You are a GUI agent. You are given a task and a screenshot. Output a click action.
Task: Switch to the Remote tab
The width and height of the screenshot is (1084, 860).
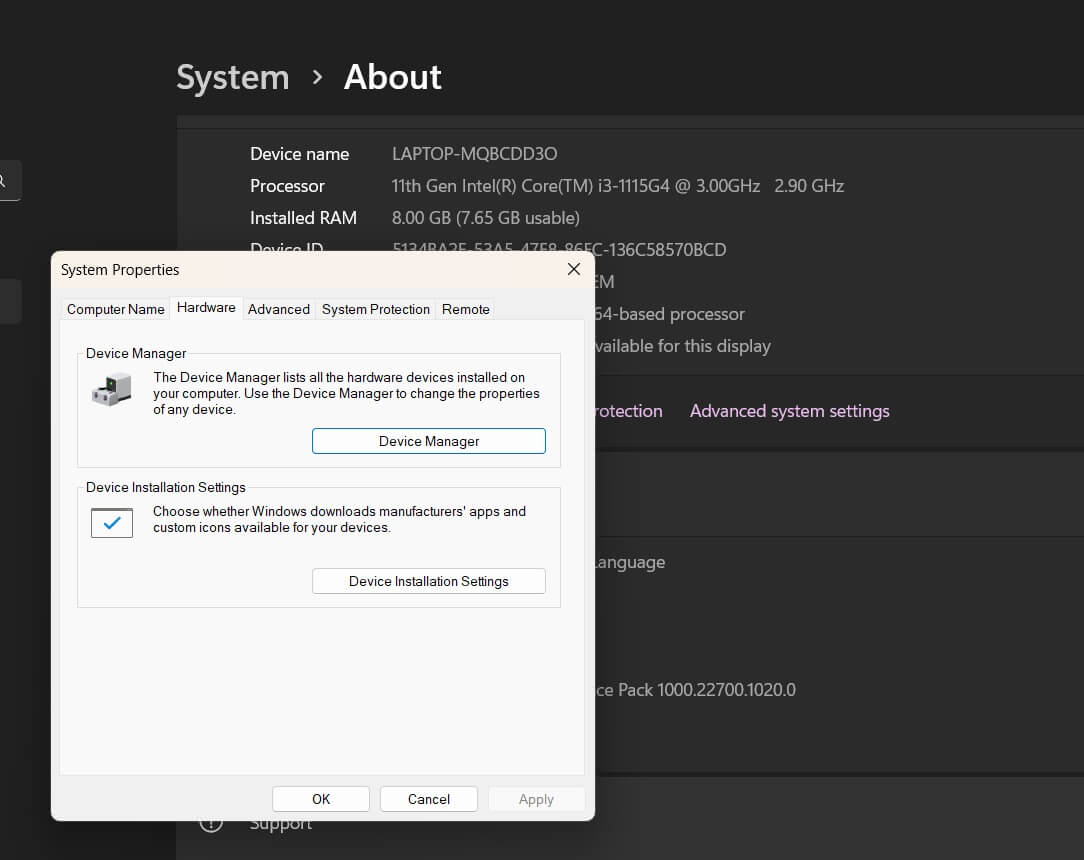click(465, 309)
